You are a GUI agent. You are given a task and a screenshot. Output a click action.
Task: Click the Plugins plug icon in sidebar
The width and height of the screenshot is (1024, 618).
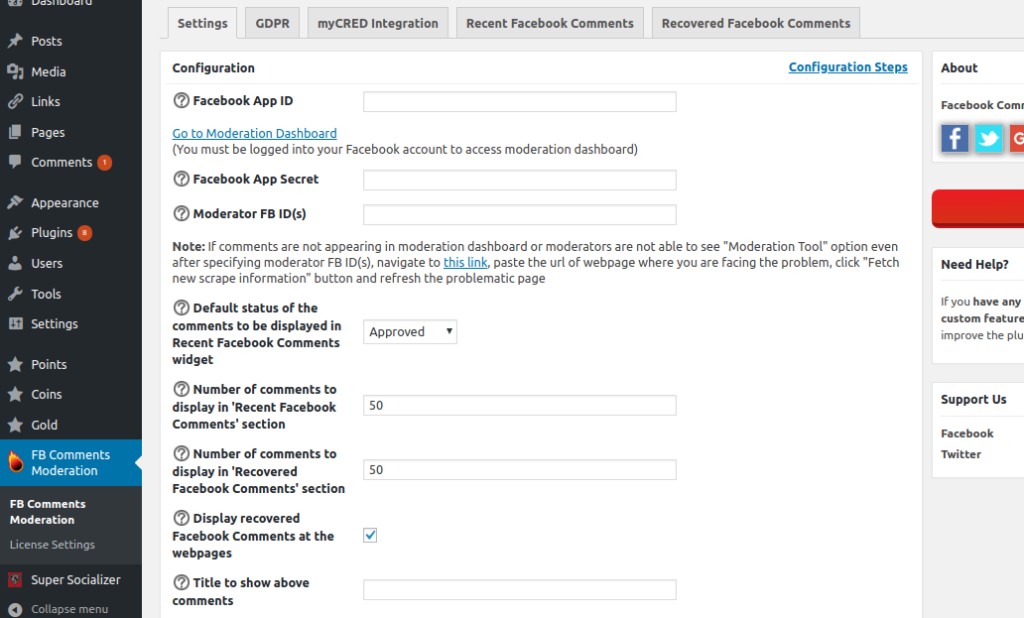coord(14,232)
